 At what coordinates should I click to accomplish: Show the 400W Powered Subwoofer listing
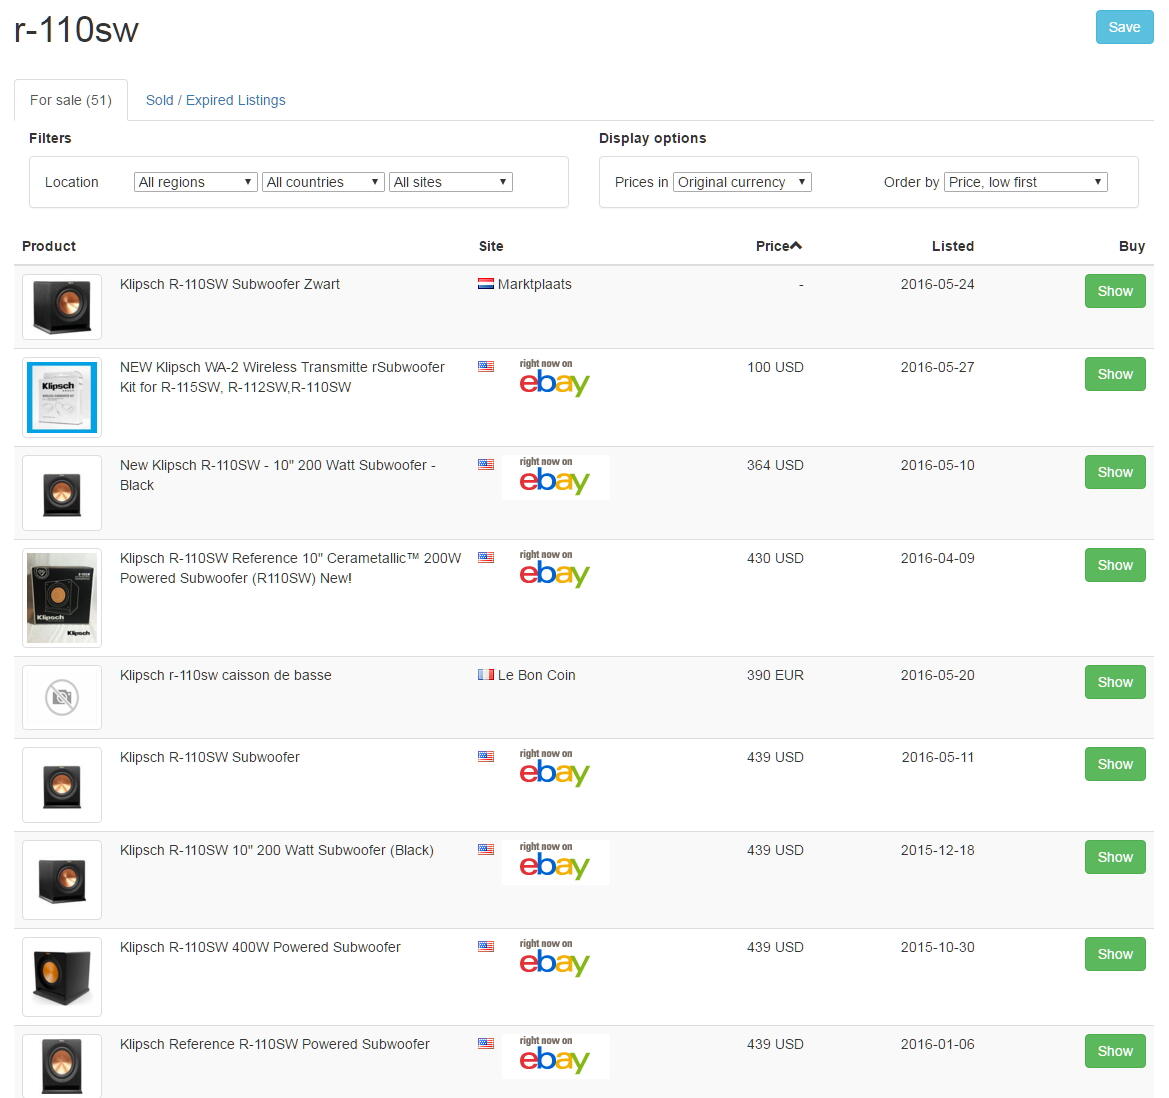(x=1115, y=954)
